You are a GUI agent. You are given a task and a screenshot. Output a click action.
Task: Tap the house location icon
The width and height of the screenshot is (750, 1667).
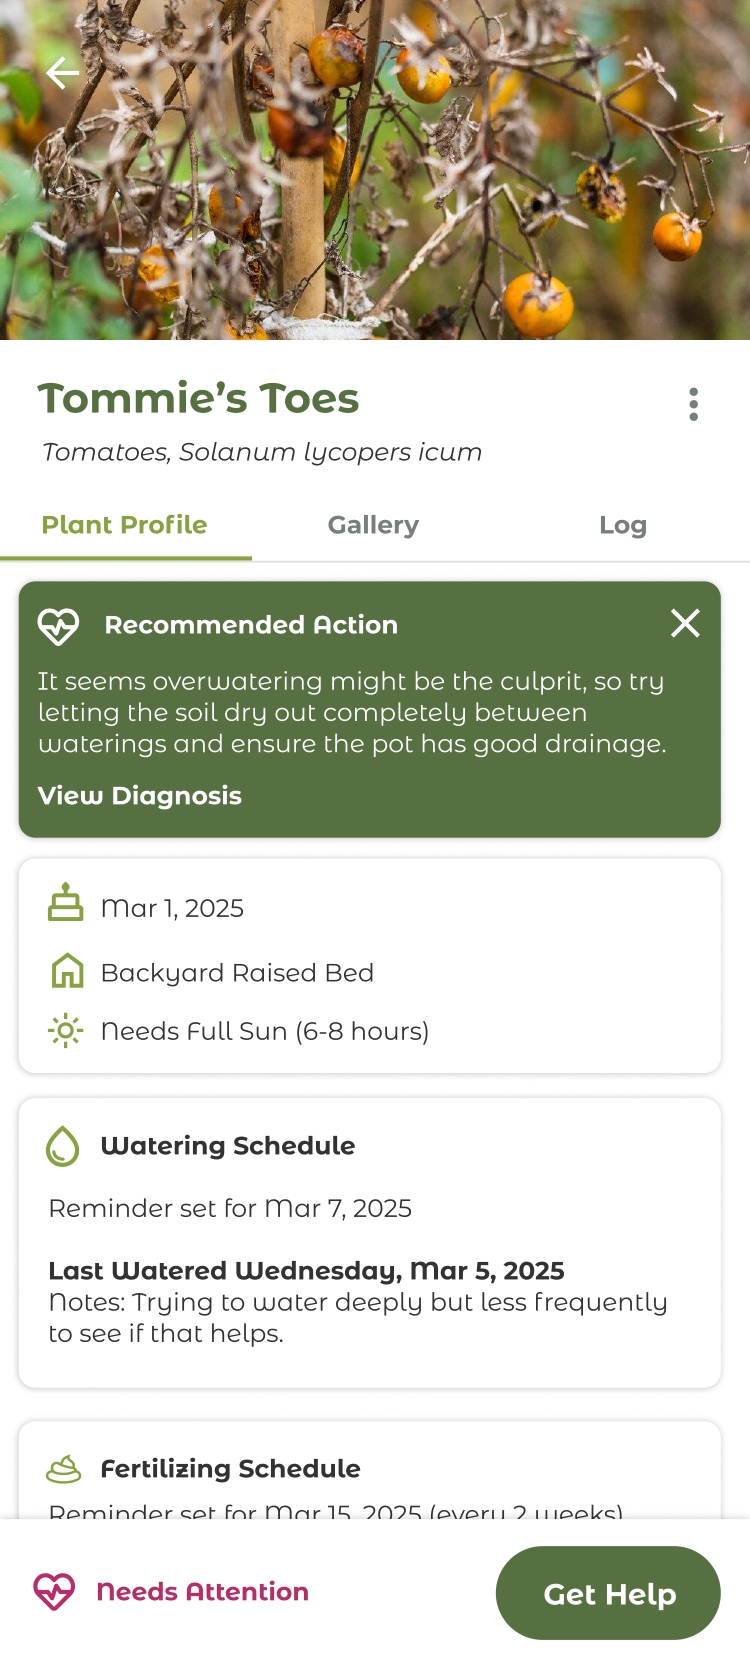point(67,971)
